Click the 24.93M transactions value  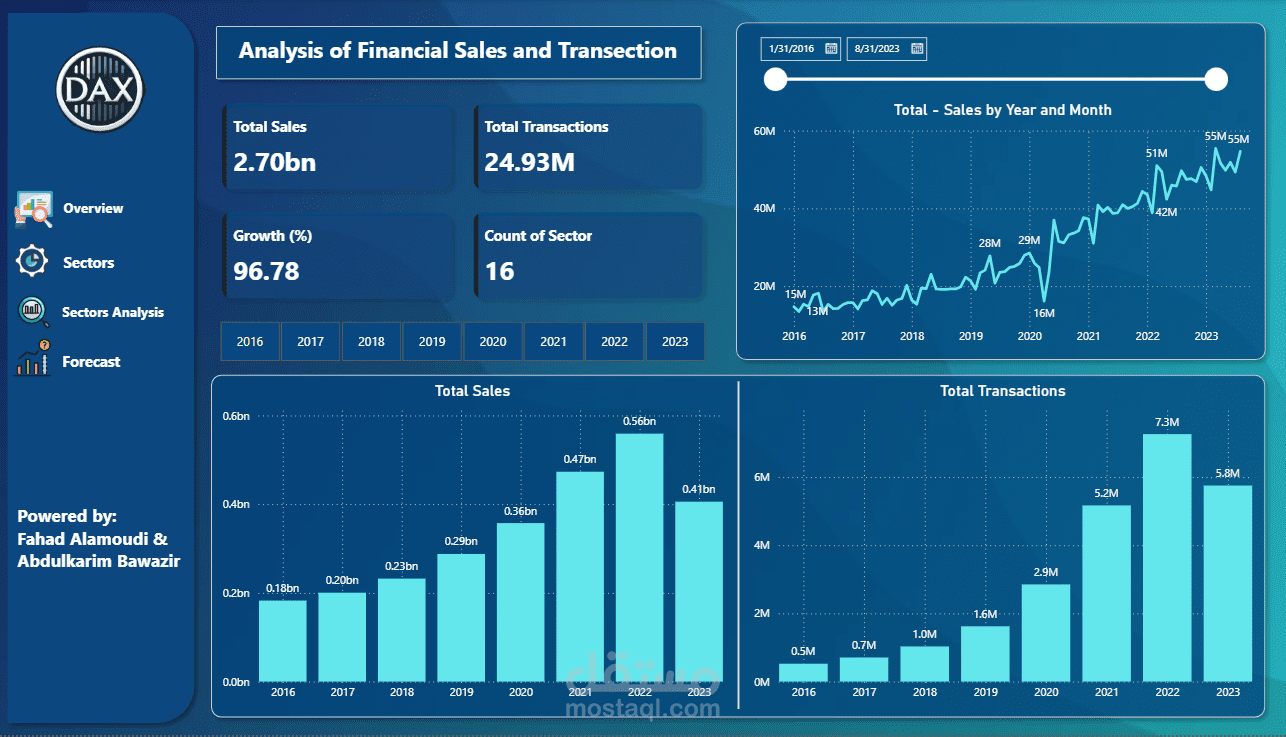529,162
